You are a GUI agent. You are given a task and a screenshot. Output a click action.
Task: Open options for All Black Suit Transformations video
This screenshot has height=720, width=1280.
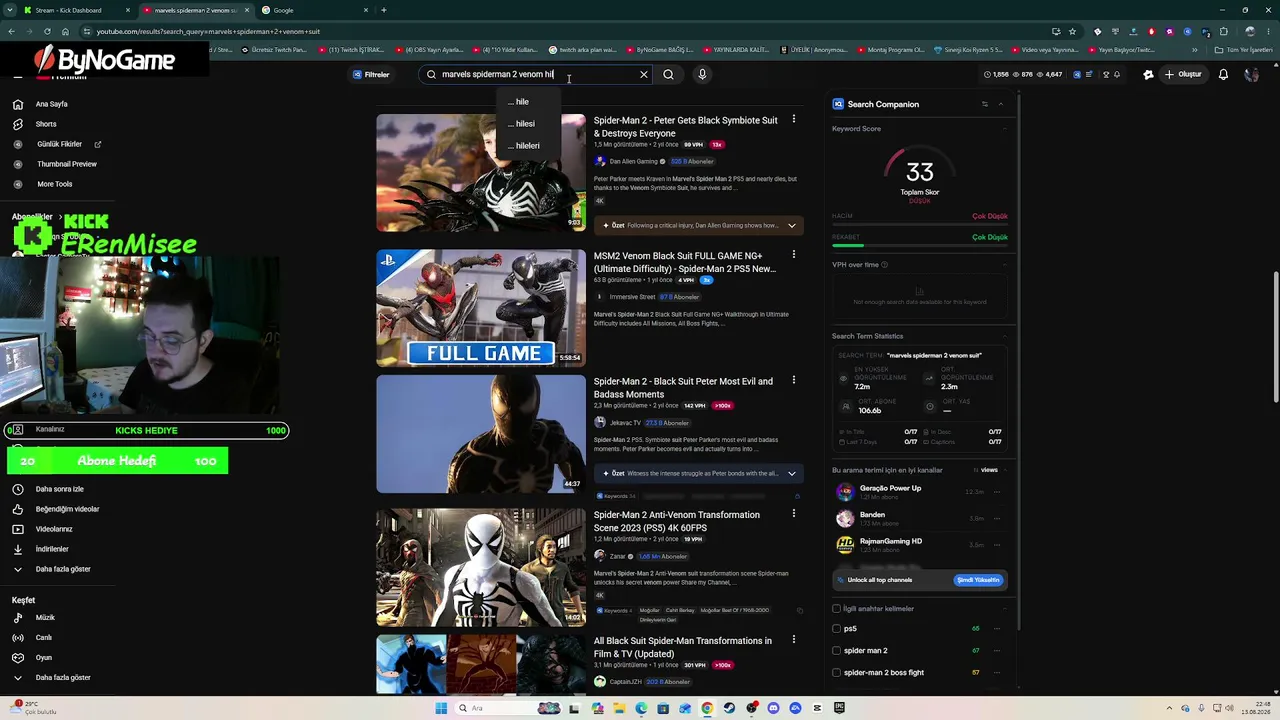click(x=794, y=640)
